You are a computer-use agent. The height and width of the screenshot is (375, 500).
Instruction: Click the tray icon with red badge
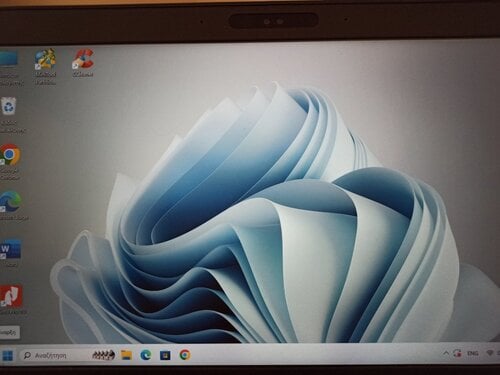pos(457,353)
